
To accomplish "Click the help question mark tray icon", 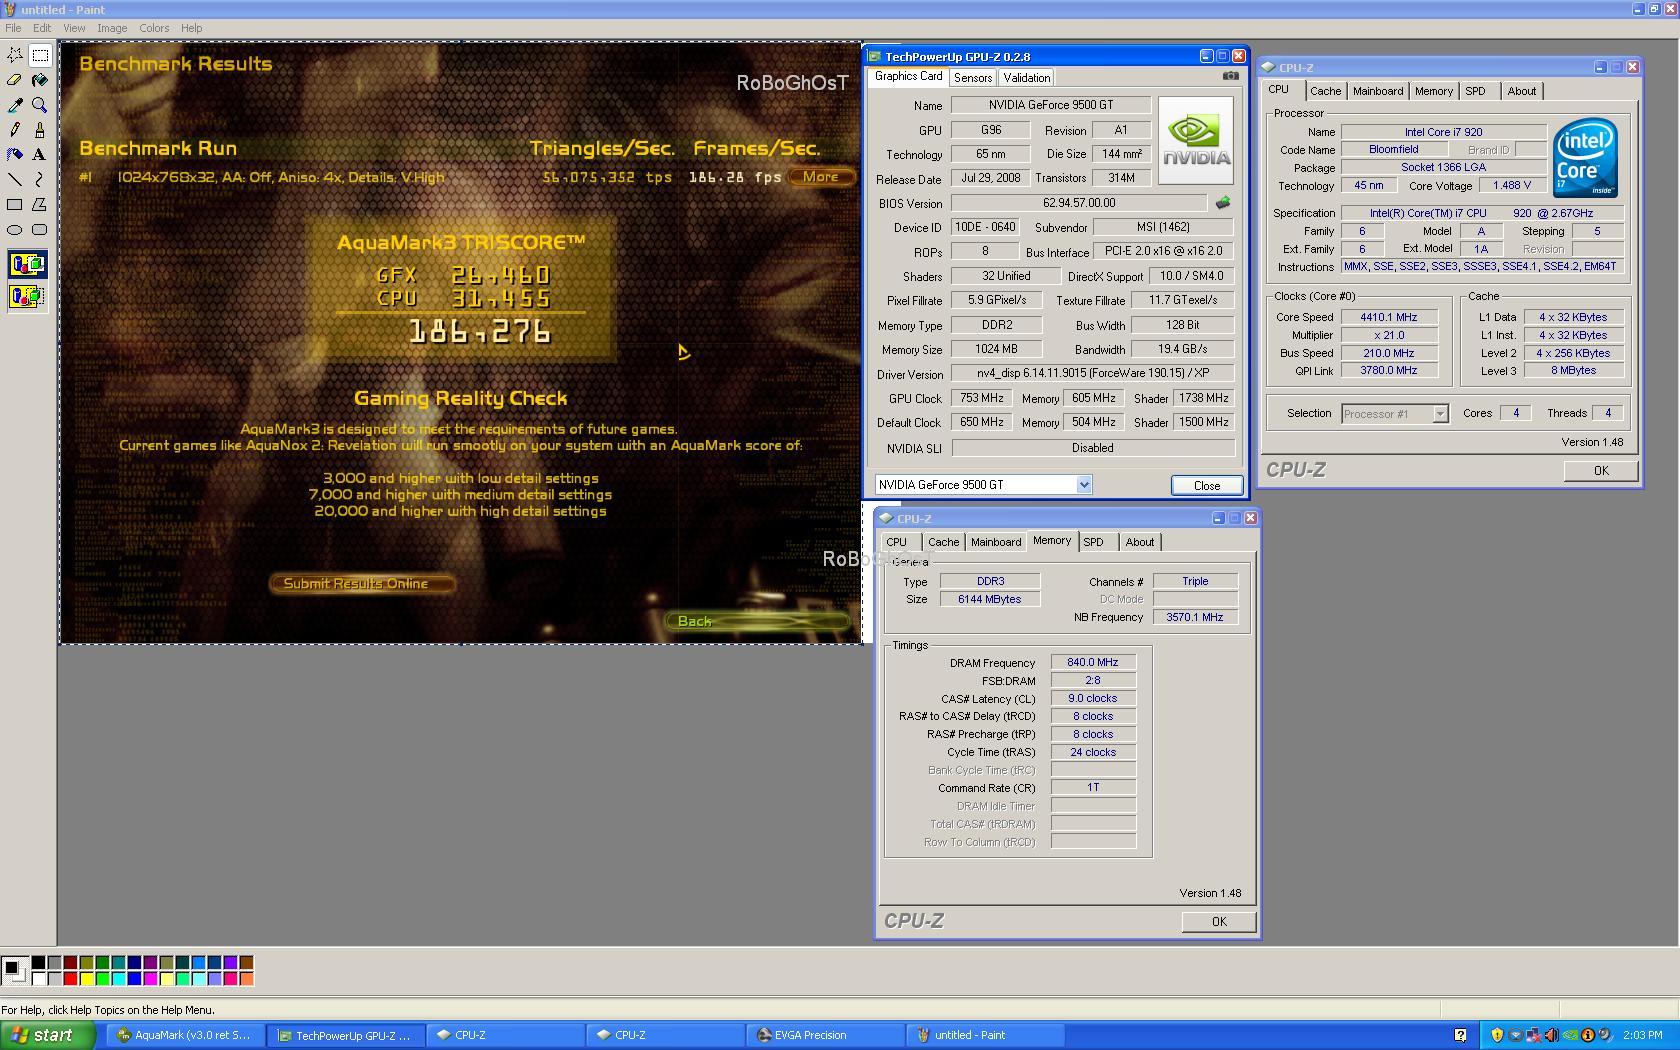I will [x=1460, y=1035].
